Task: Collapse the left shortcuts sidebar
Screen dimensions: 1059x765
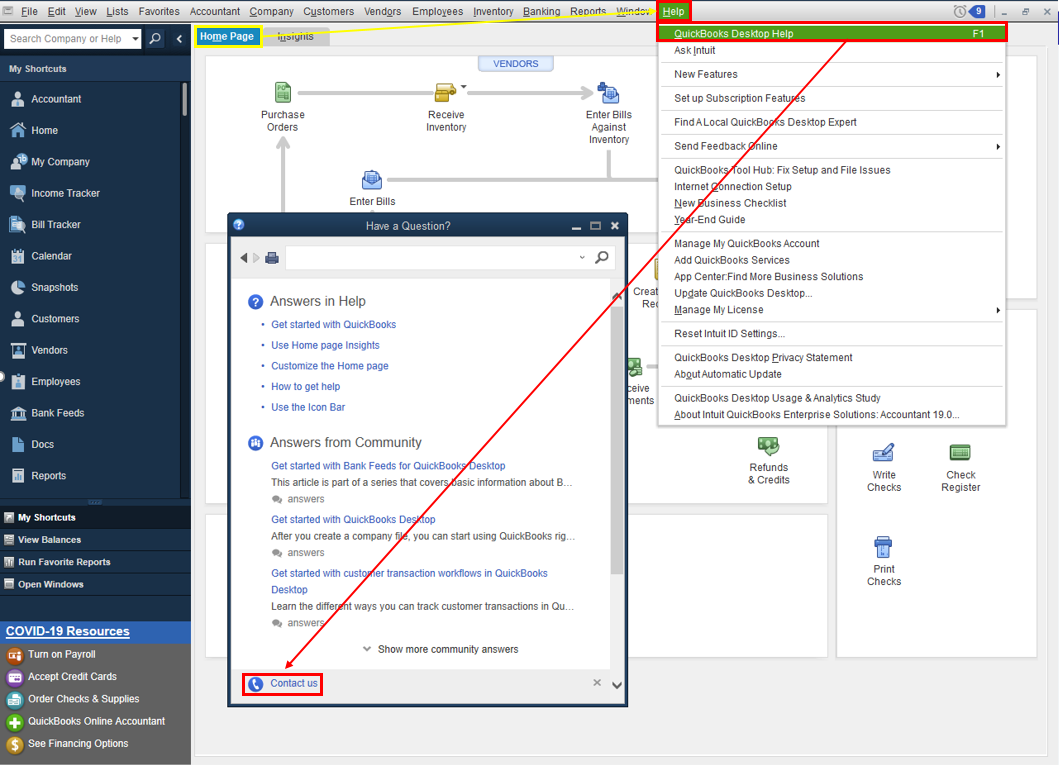Action: (x=179, y=38)
